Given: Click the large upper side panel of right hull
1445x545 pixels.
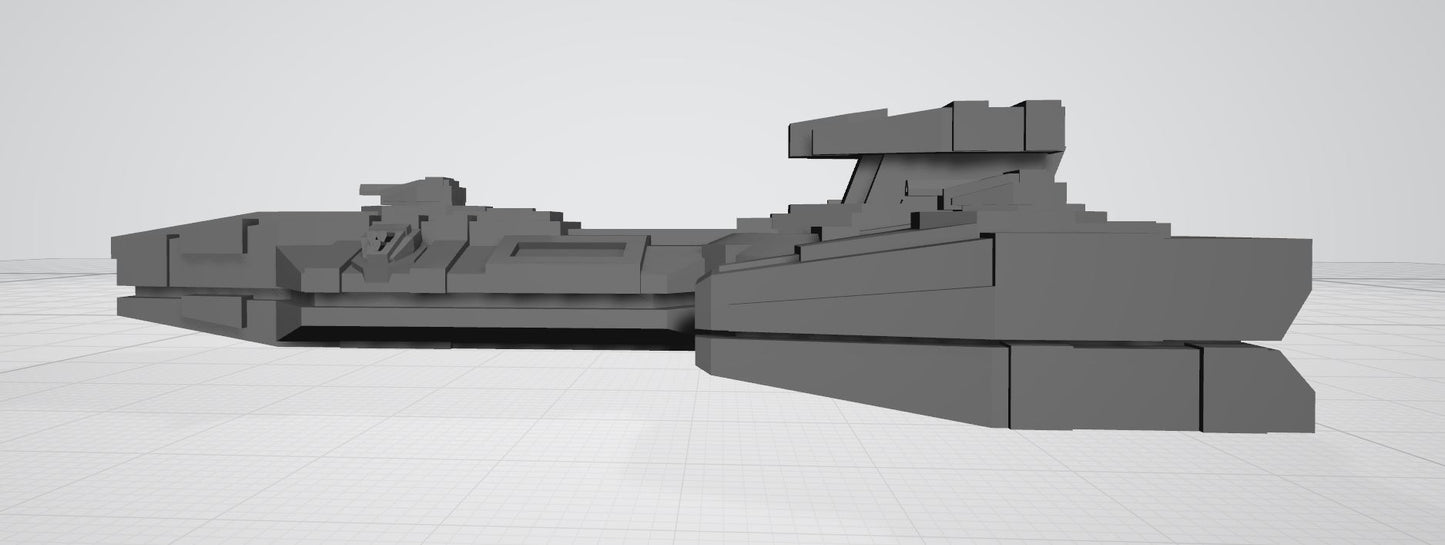Looking at the screenshot, I should tap(1140, 285).
